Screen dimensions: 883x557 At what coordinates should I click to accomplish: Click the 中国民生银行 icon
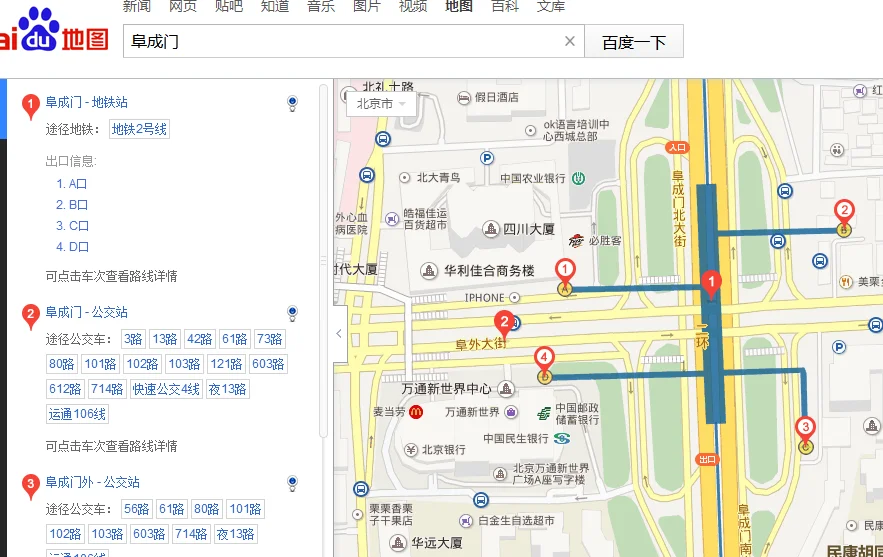click(561, 438)
